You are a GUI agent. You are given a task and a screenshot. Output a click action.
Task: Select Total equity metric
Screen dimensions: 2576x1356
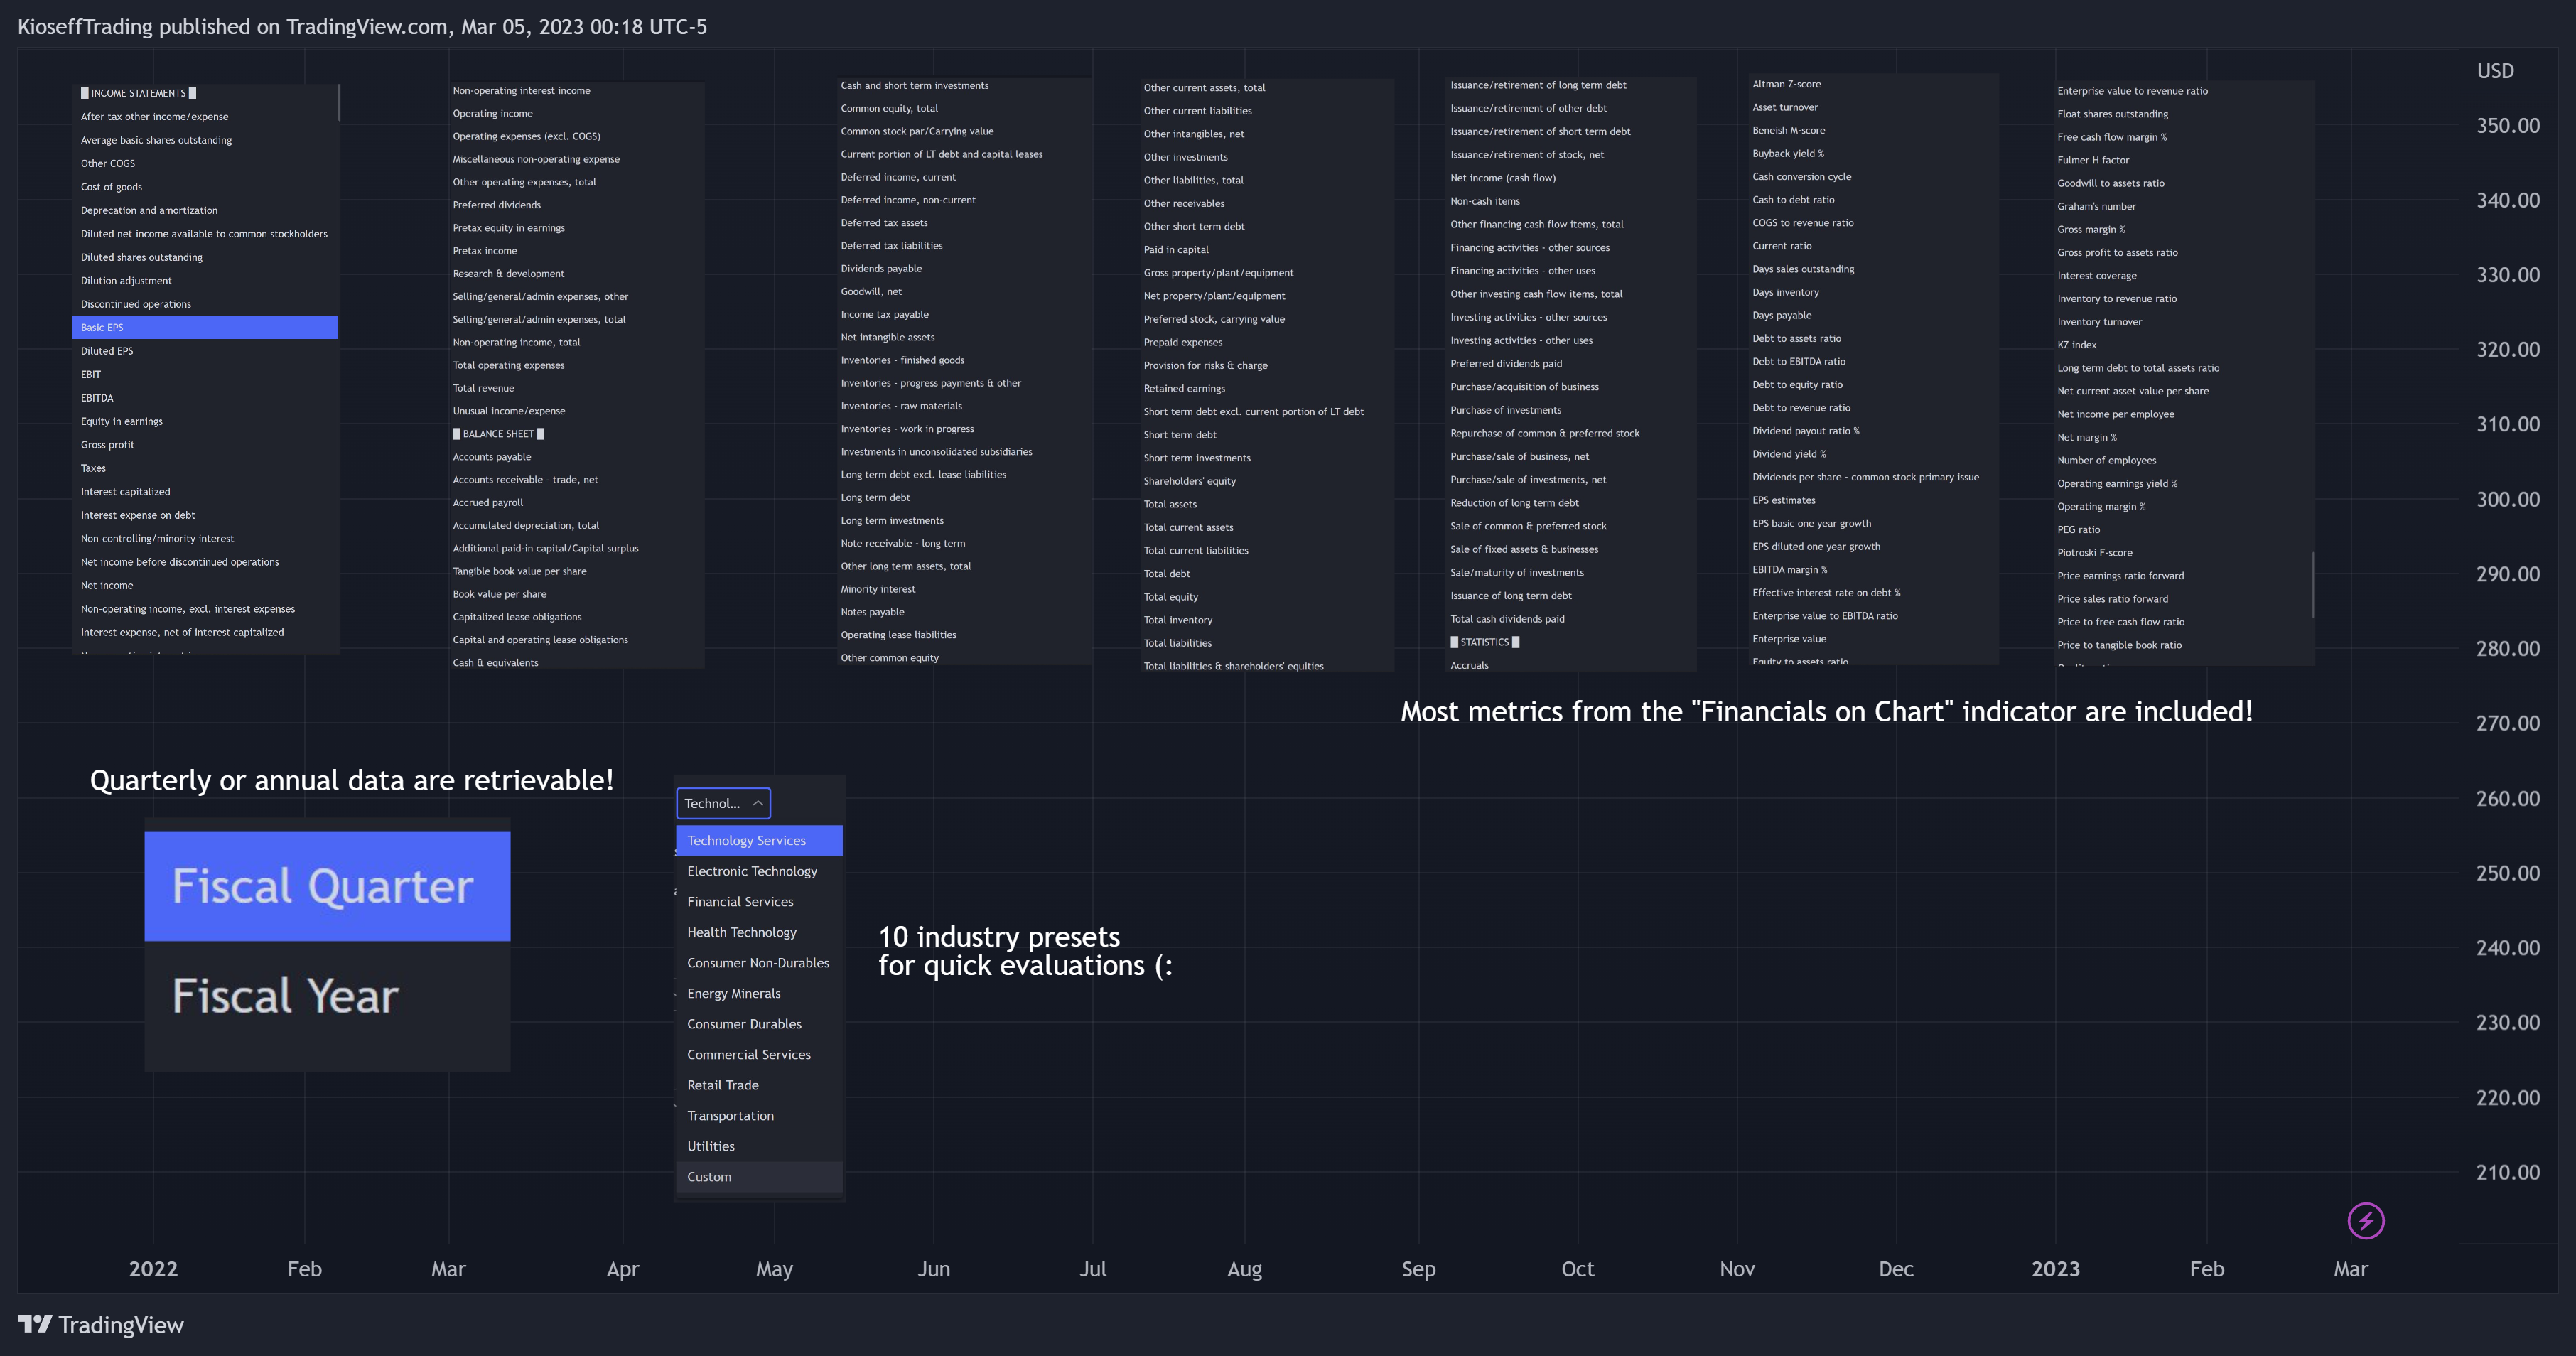[x=1171, y=597]
